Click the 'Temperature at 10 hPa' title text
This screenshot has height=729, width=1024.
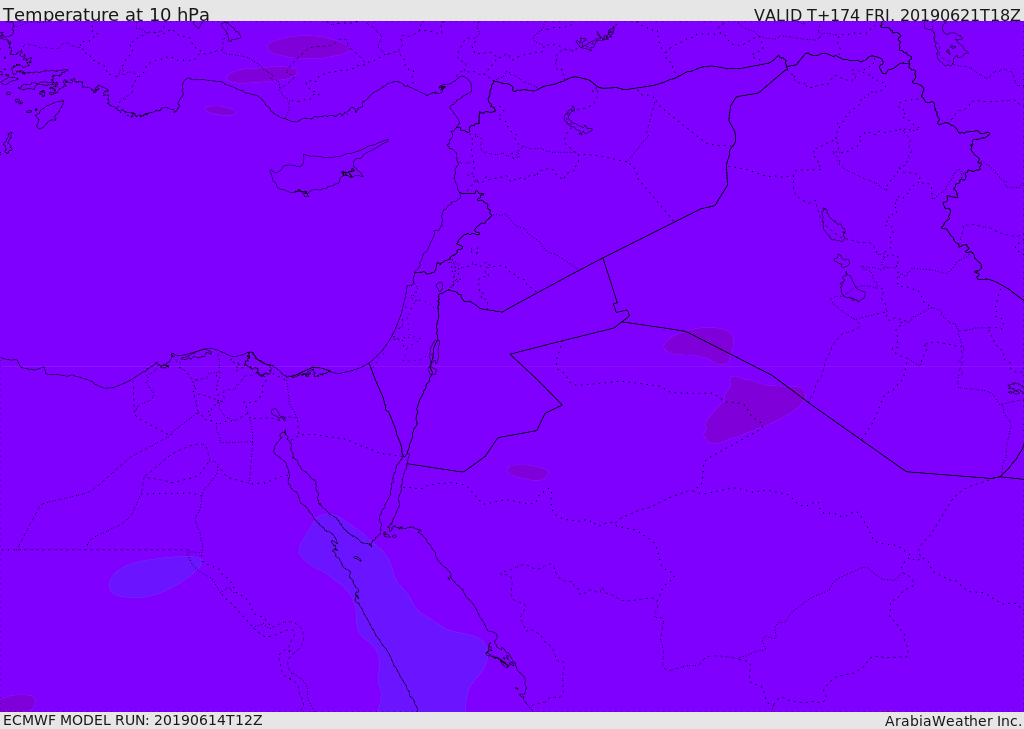106,14
